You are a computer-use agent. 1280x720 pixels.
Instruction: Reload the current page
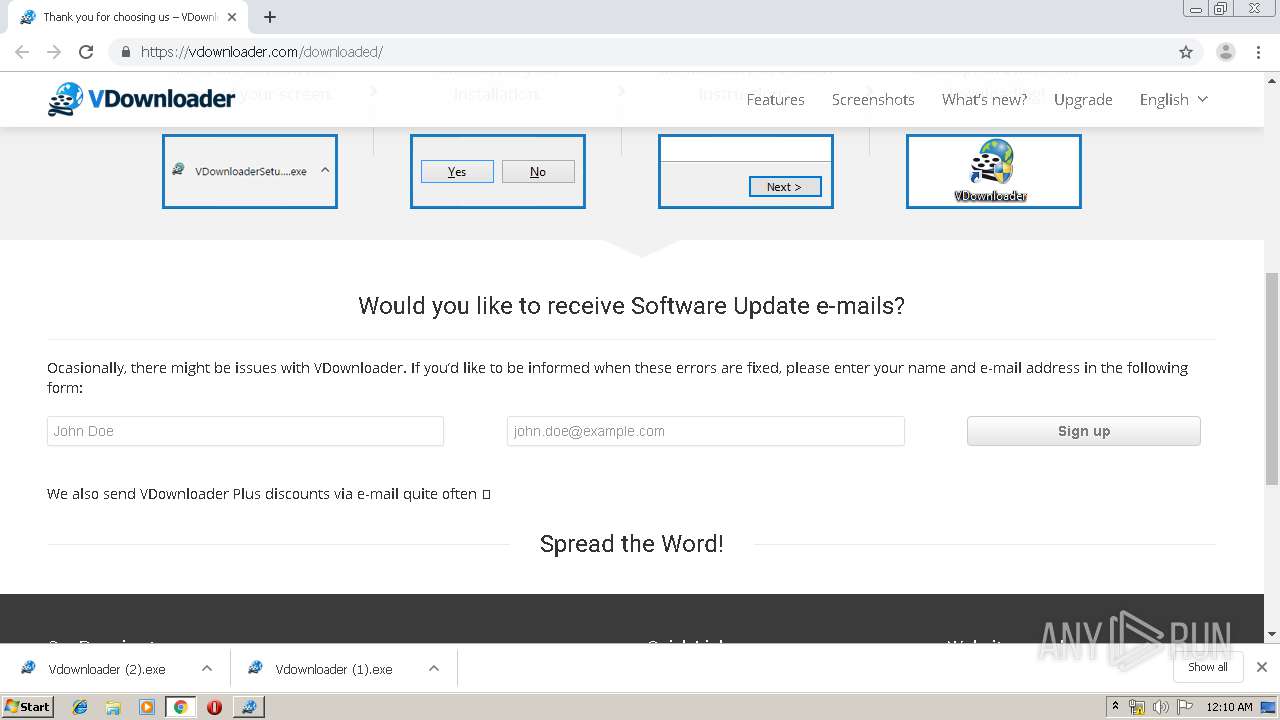click(x=86, y=52)
